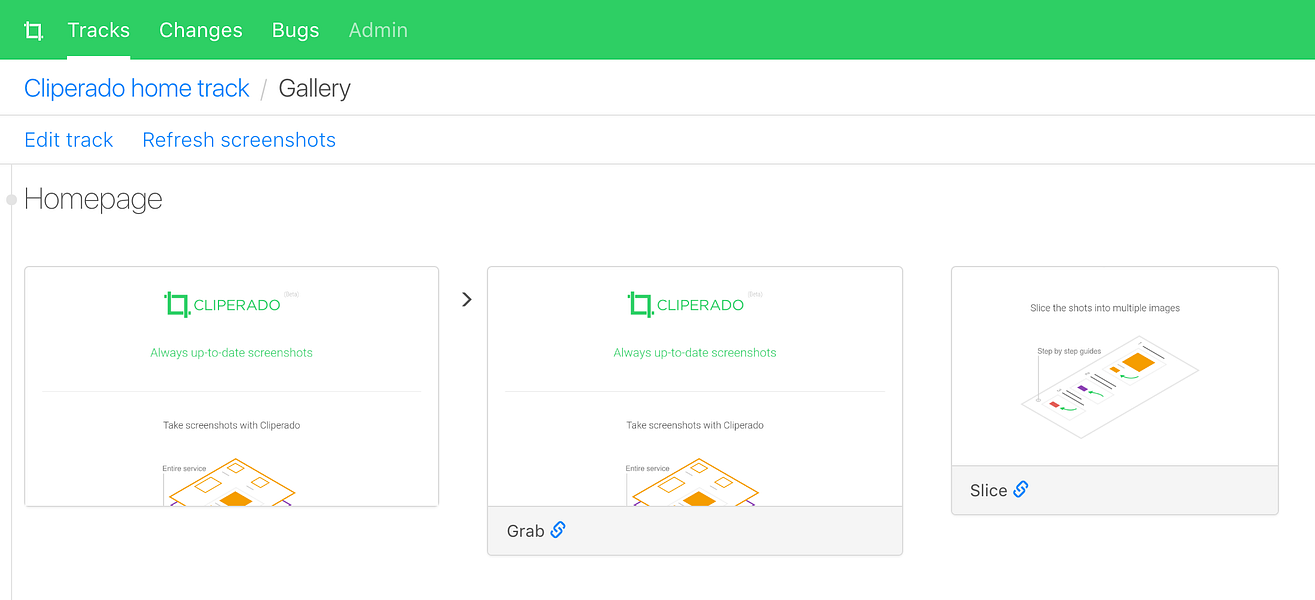Open the Bugs tab
Image resolution: width=1315 pixels, height=600 pixels.
[296, 30]
